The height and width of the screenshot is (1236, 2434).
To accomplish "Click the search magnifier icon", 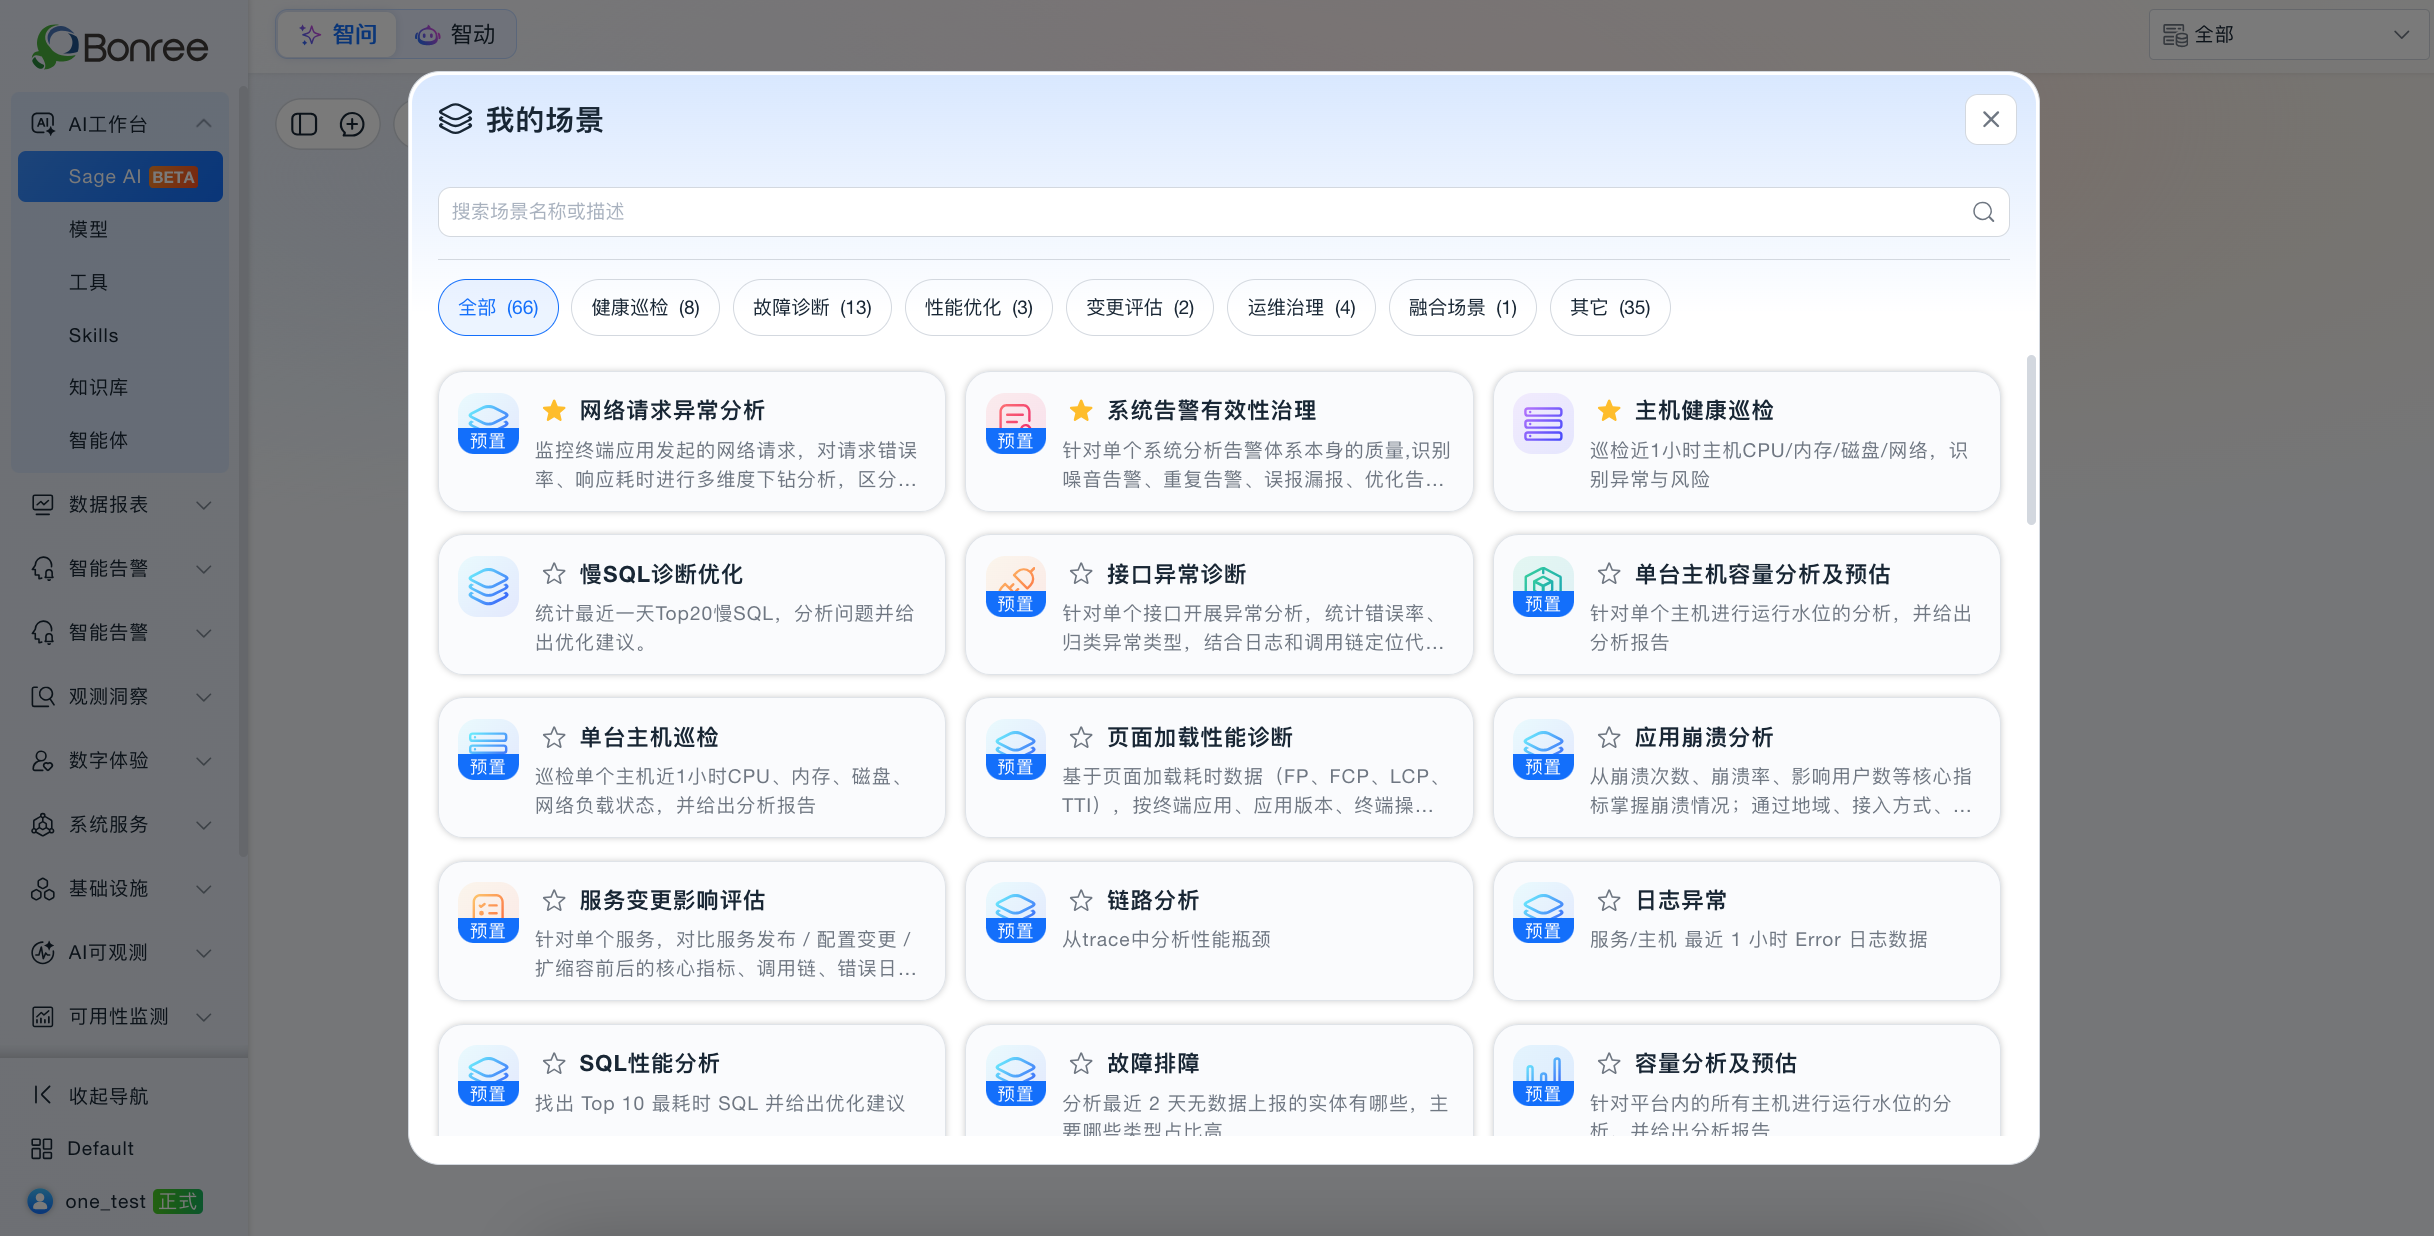I will tap(1983, 212).
